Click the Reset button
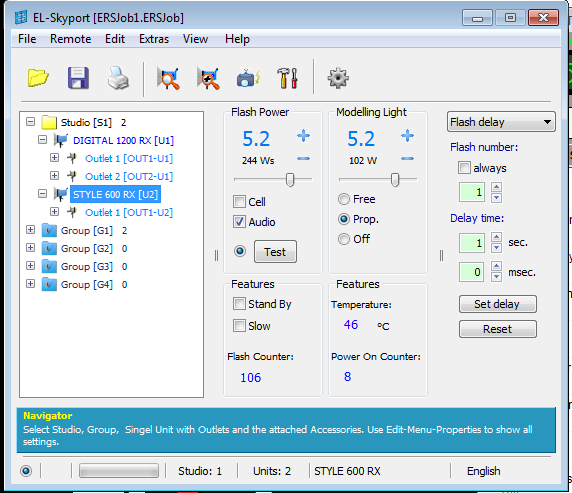Image resolution: width=572 pixels, height=493 pixels. (498, 329)
